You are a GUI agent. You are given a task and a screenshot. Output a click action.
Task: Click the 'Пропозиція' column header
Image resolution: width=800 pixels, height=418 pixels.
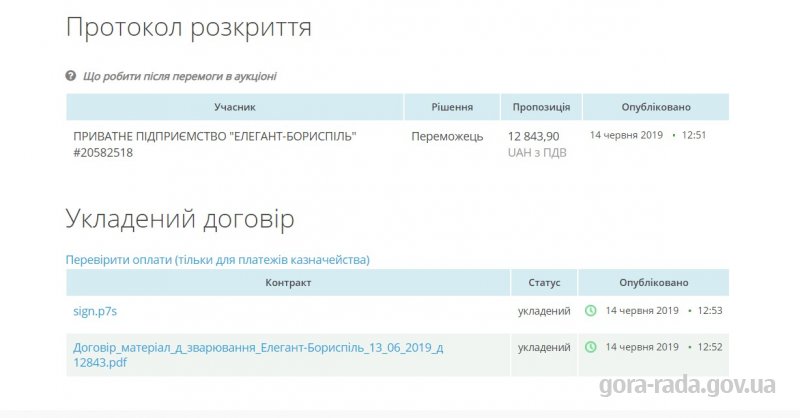coord(541,107)
